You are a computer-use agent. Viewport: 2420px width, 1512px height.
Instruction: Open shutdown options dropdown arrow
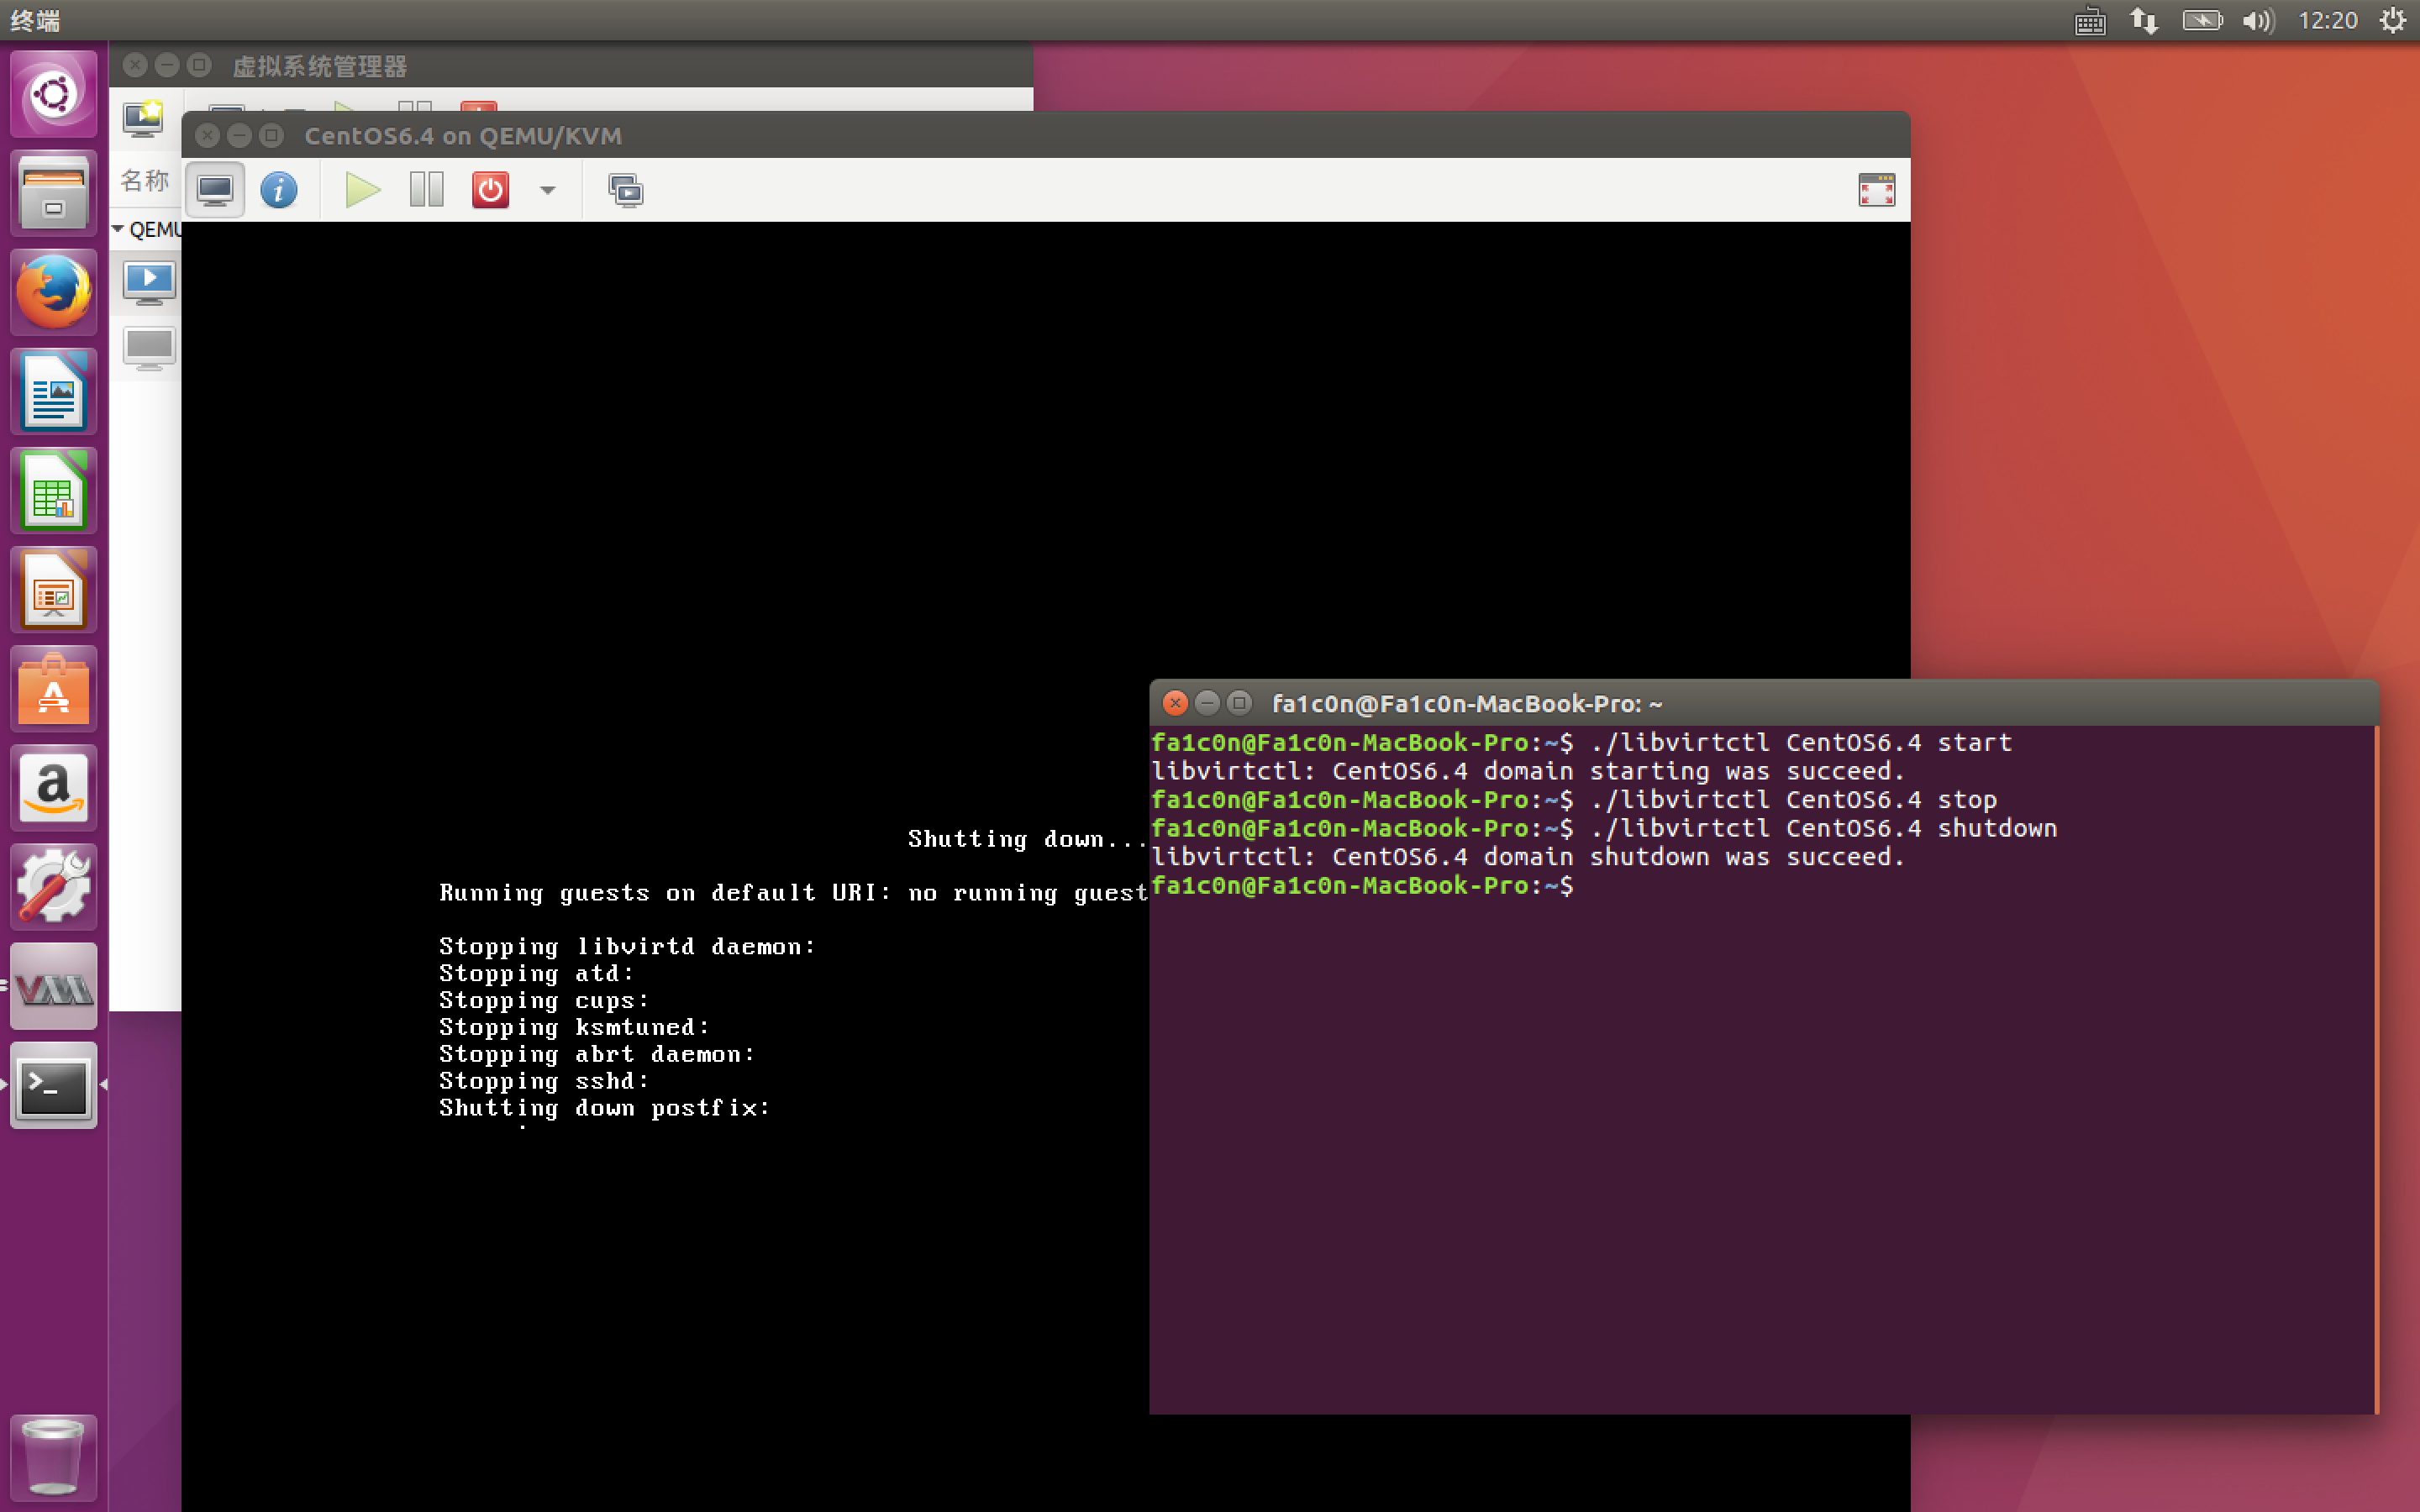pyautogui.click(x=547, y=190)
